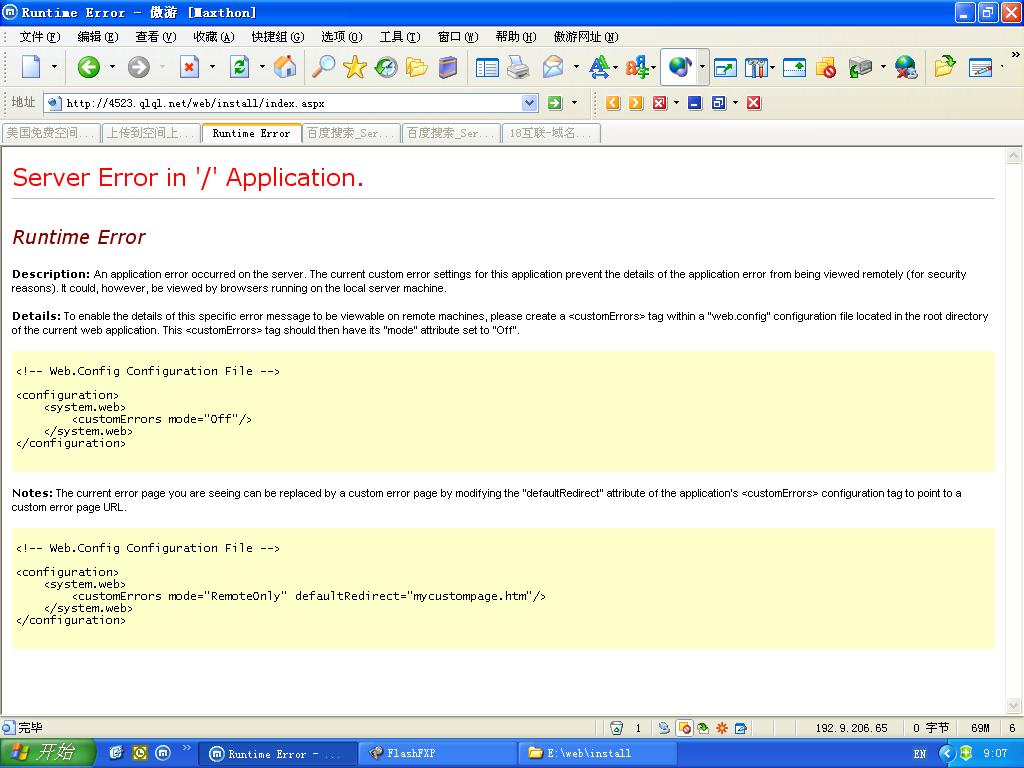Screen dimensions: 1024x768
Task: Open the dropdown arrow beside the New page icon
Action: pos(55,67)
